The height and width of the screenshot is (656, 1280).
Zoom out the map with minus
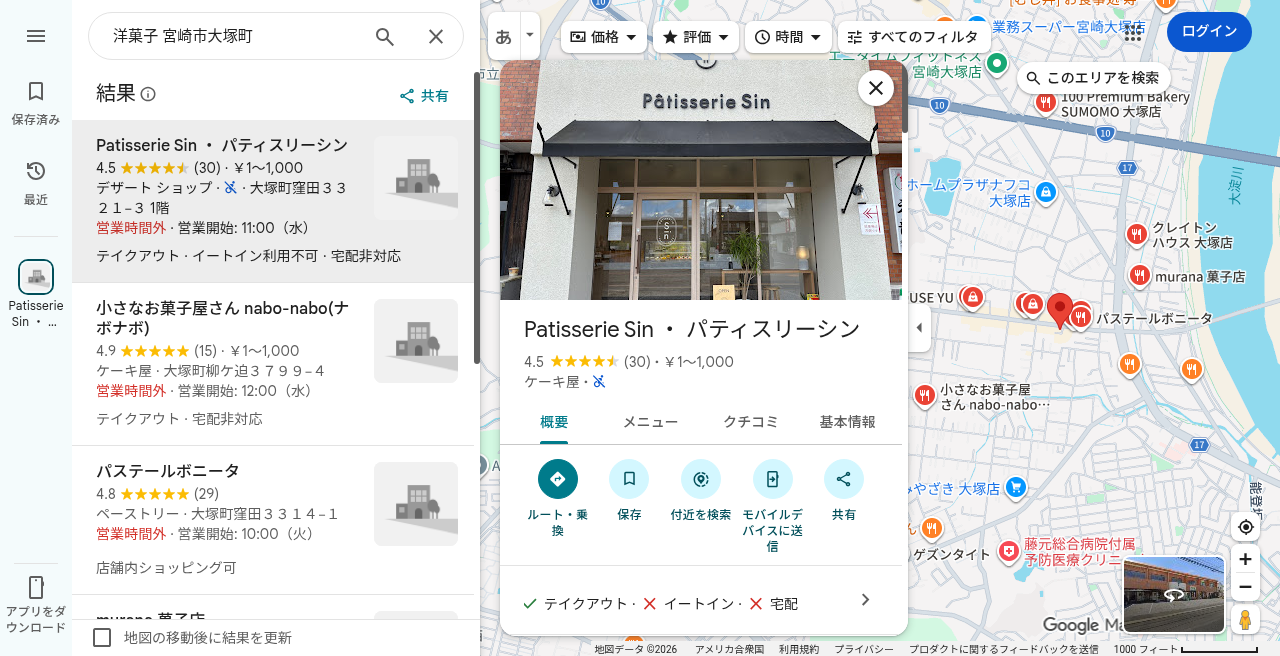pyautogui.click(x=1245, y=587)
